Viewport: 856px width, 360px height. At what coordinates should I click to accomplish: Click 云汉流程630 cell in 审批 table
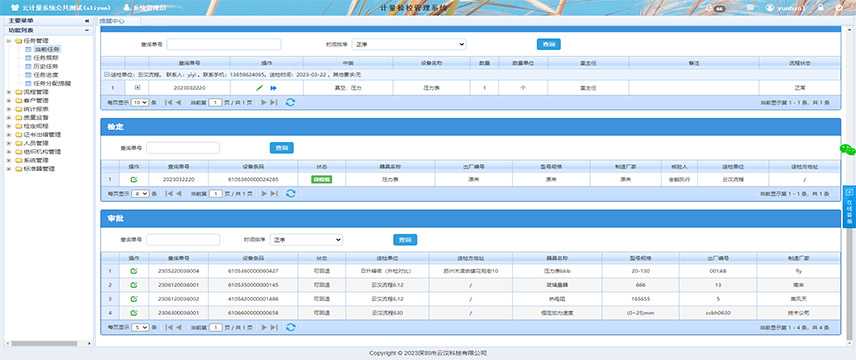click(387, 313)
